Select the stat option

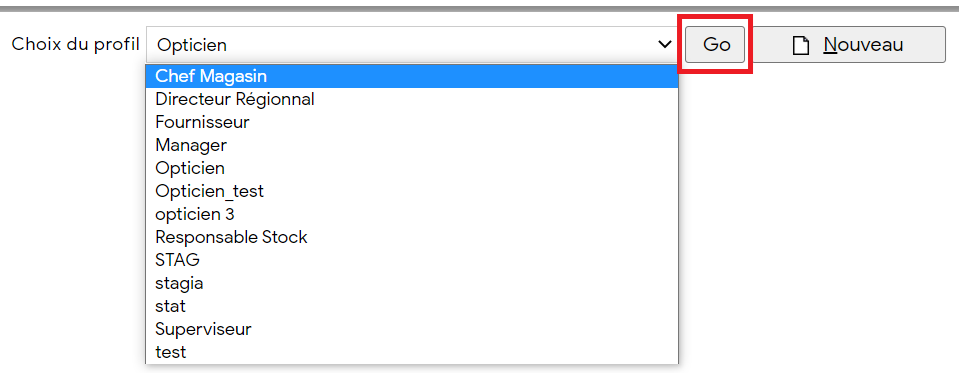(x=412, y=306)
